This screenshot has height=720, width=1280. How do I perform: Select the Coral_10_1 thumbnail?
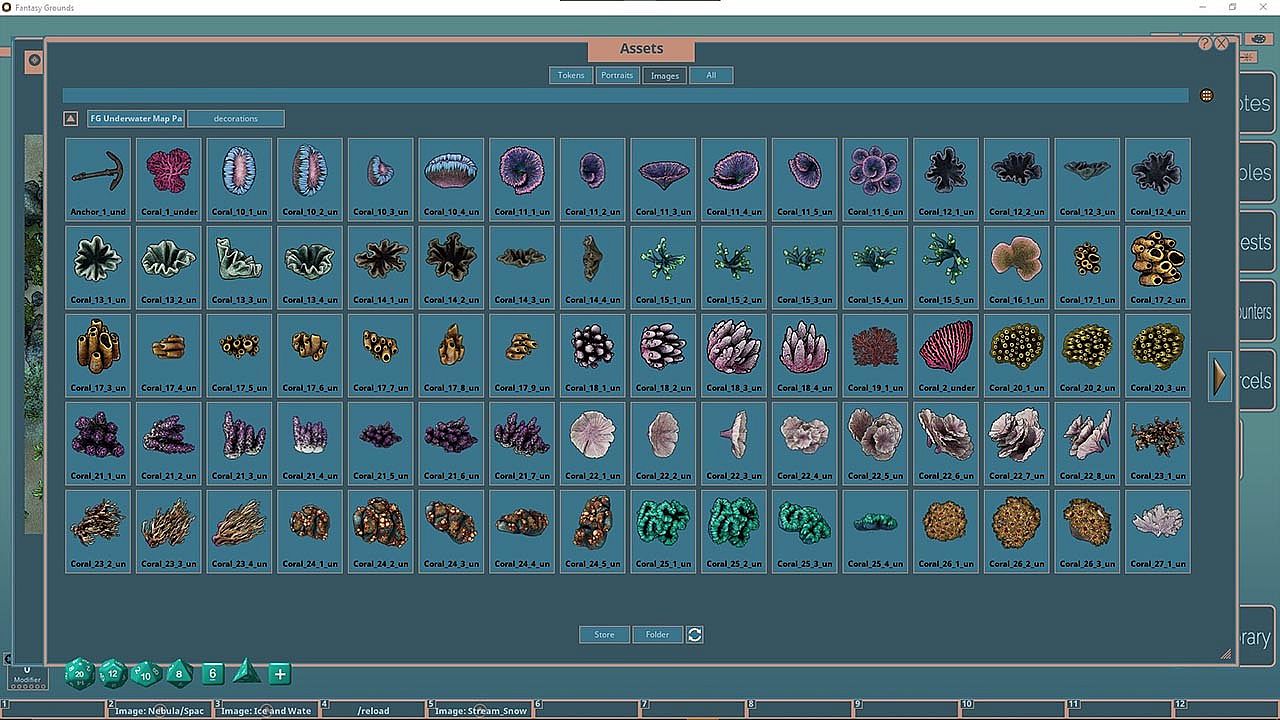pyautogui.click(x=239, y=179)
